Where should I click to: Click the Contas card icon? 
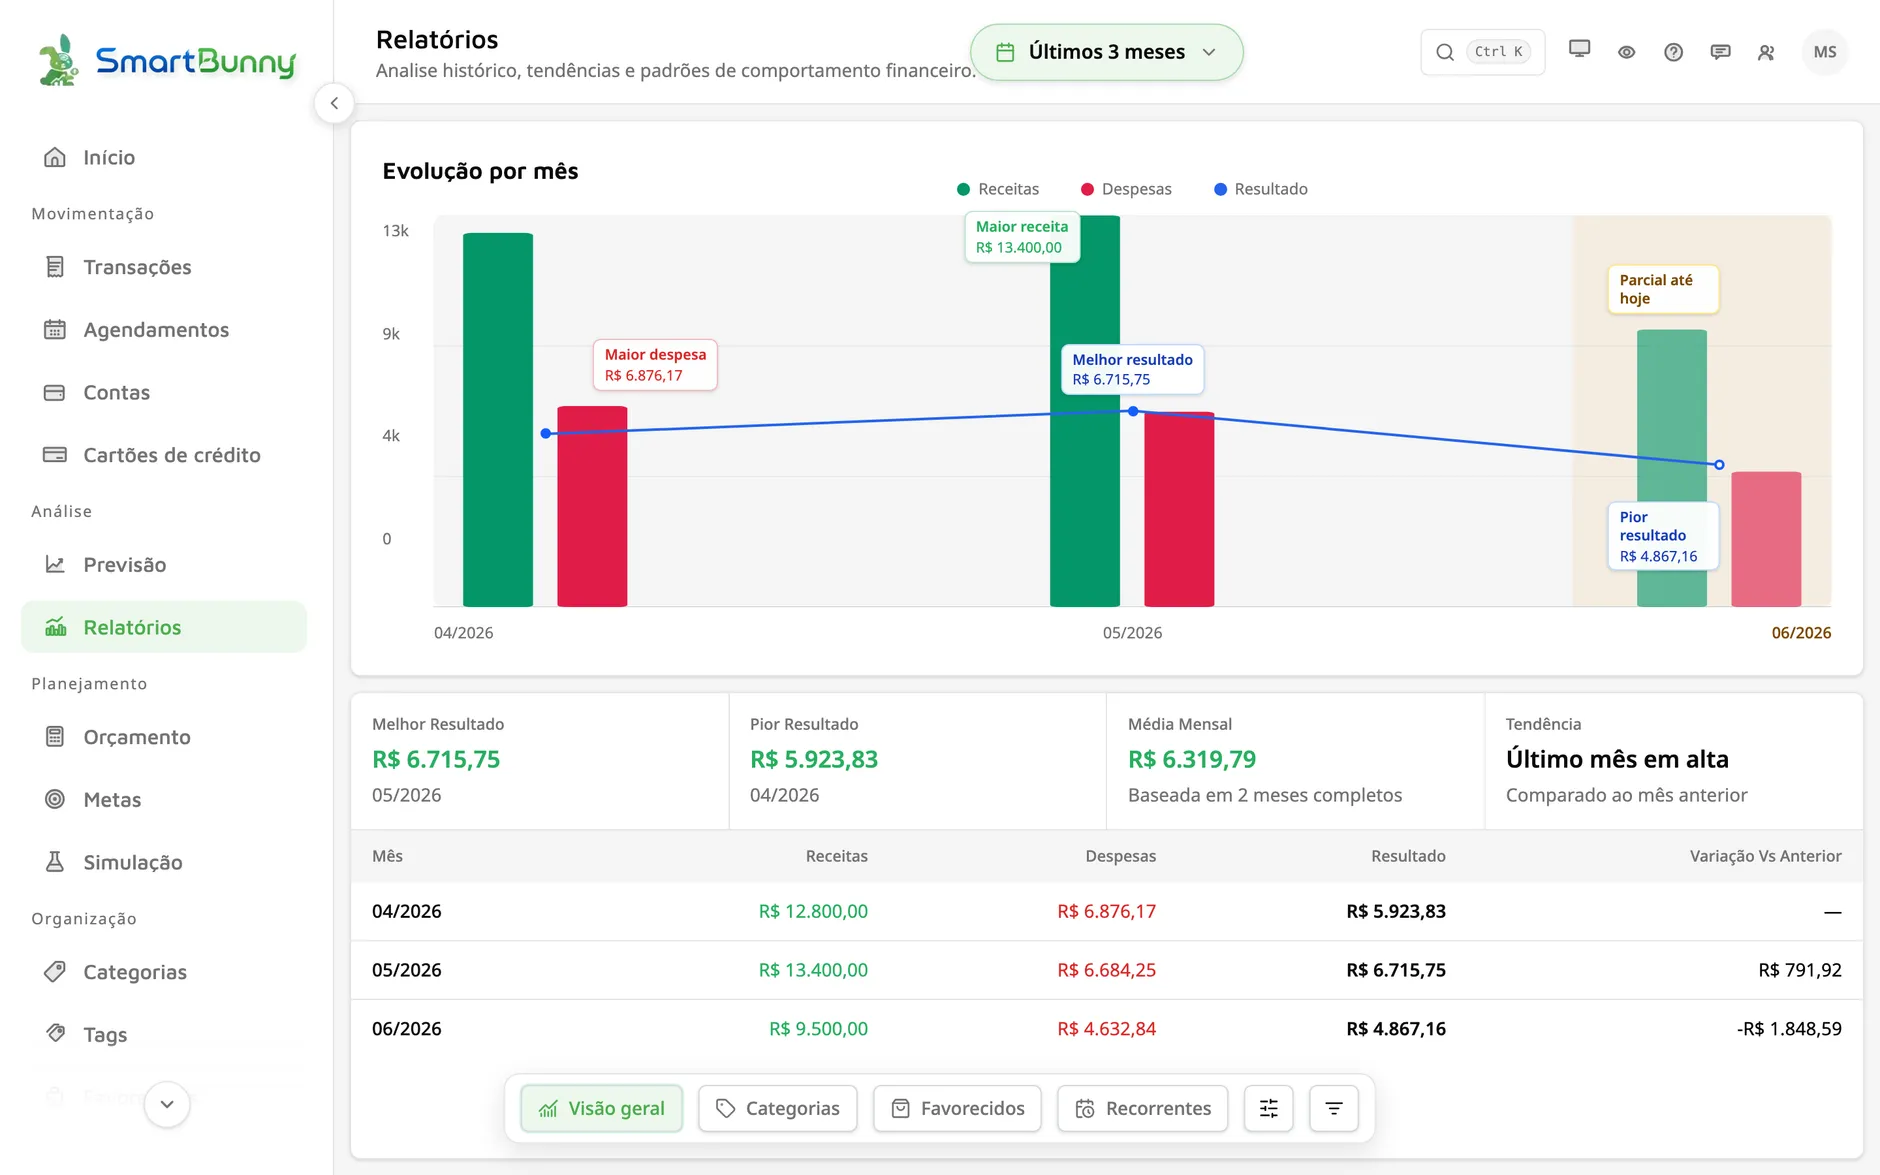[x=55, y=392]
